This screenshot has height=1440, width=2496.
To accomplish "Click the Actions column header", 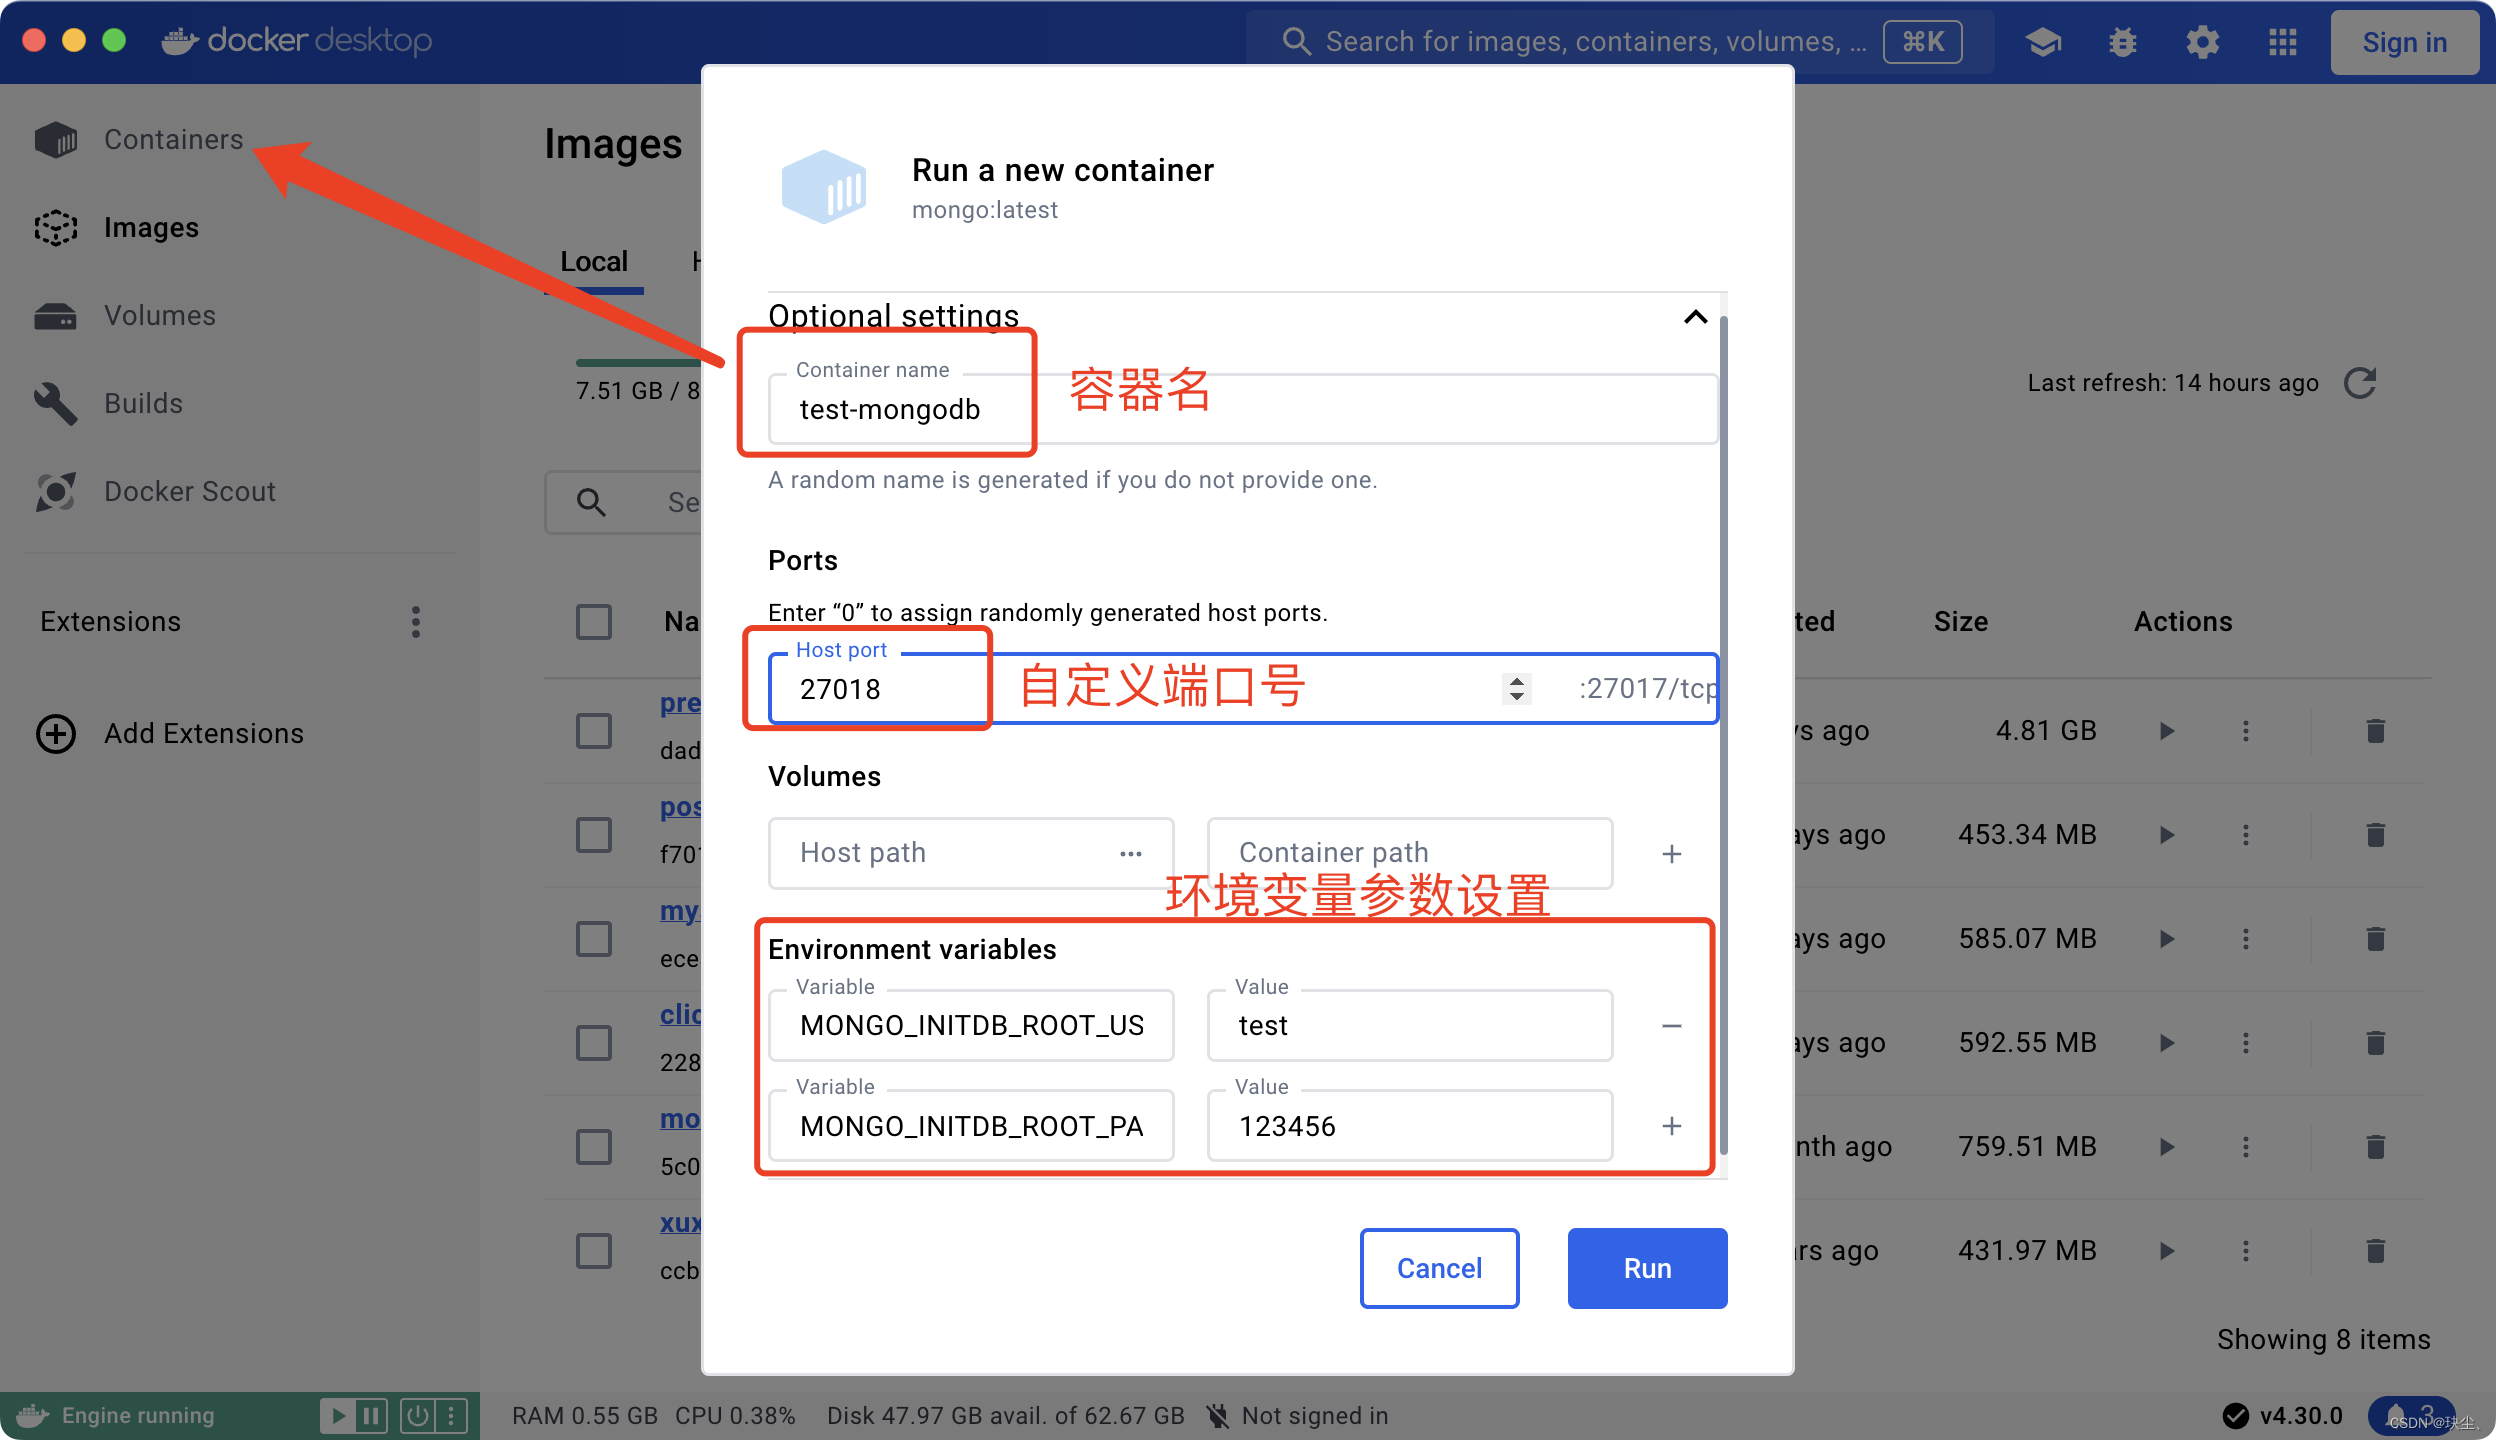I will tap(2183, 622).
